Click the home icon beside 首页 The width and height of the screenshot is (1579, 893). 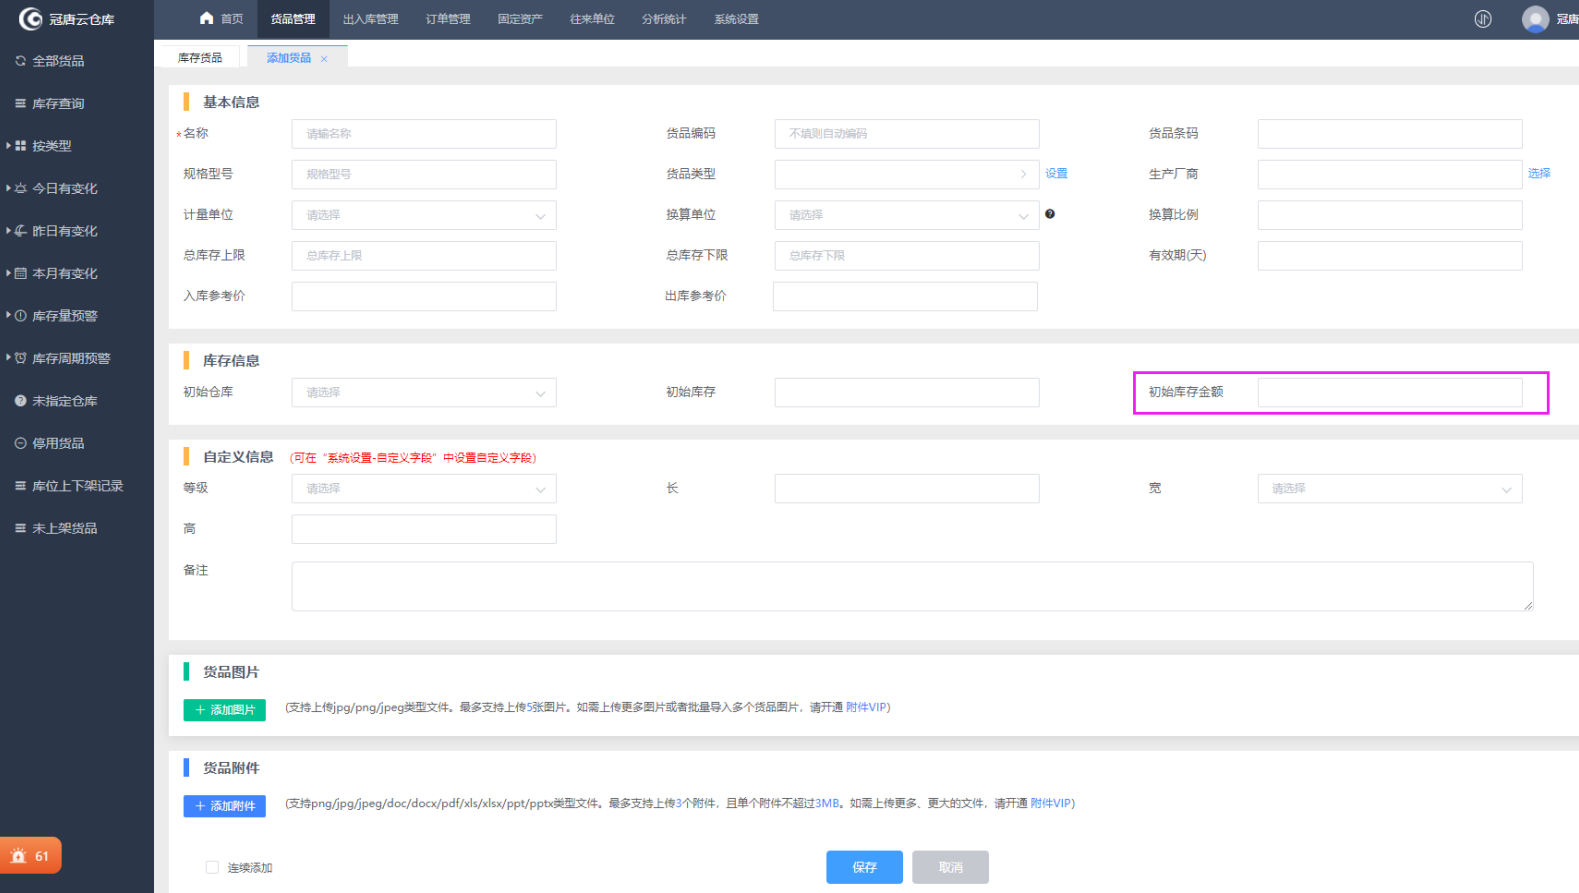click(207, 18)
